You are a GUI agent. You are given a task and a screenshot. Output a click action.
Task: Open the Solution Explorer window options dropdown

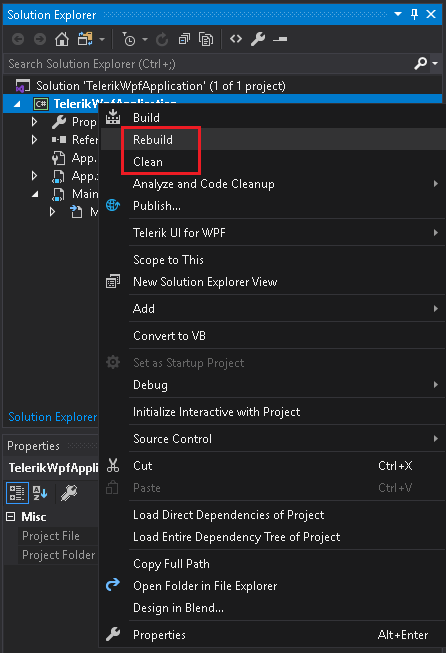click(398, 14)
